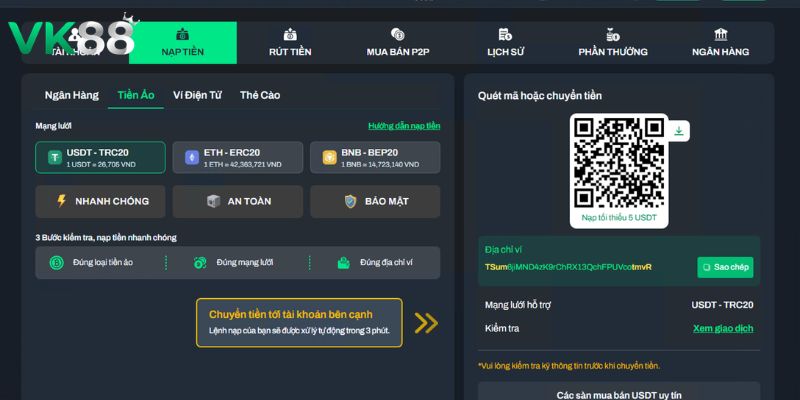Click the reward icon above PHẦN THƯỞNG
Image resolution: width=800 pixels, height=400 pixels.
point(613,35)
